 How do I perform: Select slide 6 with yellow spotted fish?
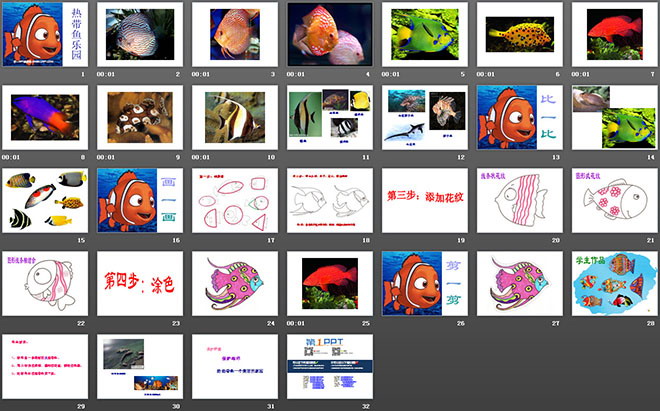tap(520, 35)
